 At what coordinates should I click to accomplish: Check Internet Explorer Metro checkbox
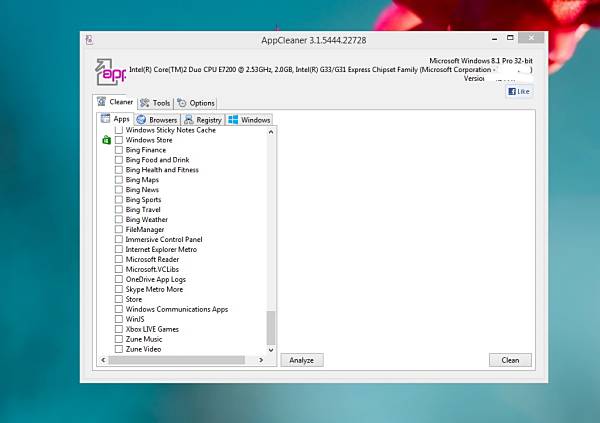coord(119,249)
